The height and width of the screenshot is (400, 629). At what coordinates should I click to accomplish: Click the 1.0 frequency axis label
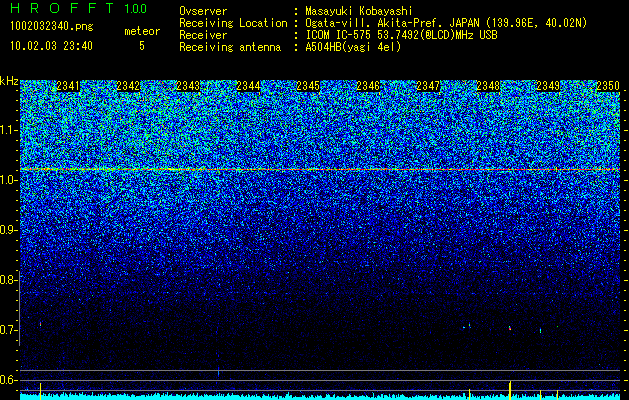pyautogui.click(x=8, y=180)
